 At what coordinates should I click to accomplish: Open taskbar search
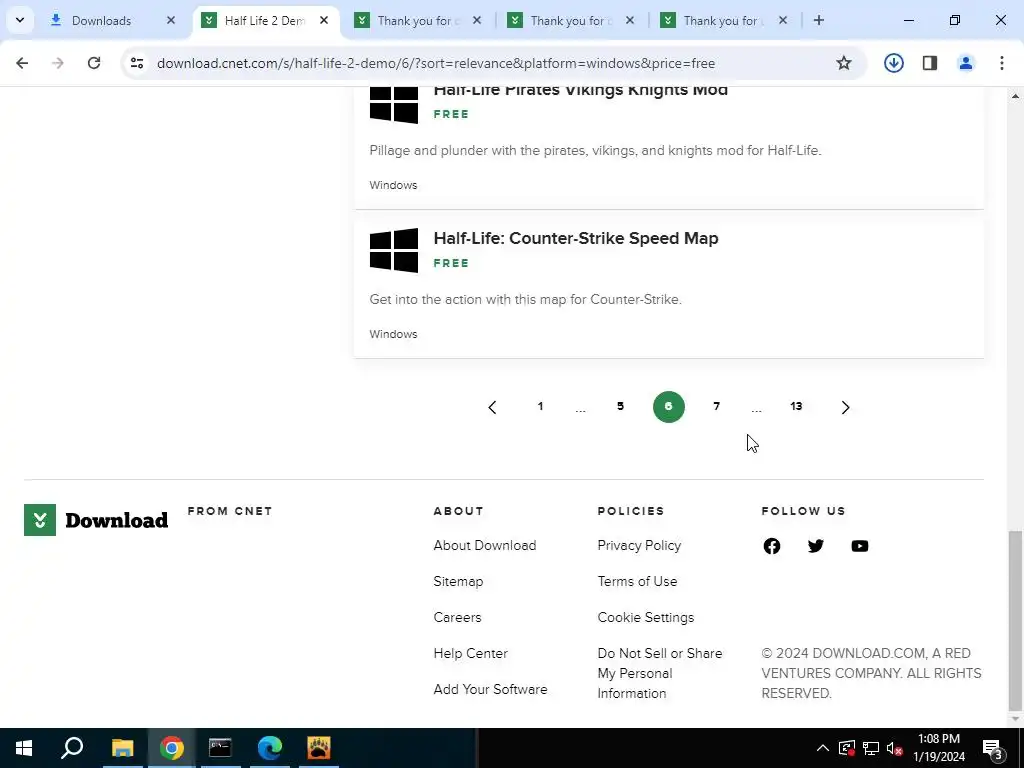click(x=72, y=748)
